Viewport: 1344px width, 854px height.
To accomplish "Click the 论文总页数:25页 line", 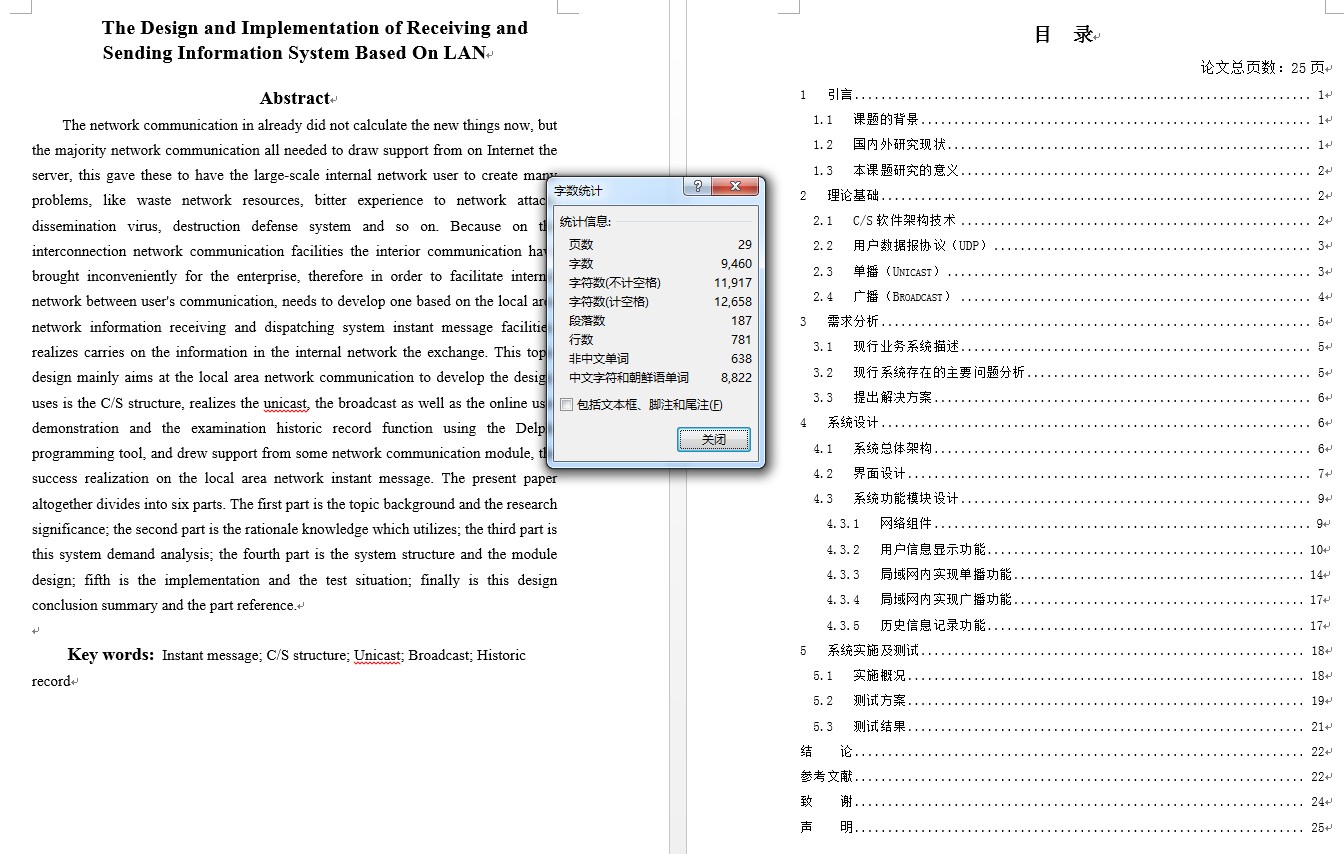I will [1263, 68].
